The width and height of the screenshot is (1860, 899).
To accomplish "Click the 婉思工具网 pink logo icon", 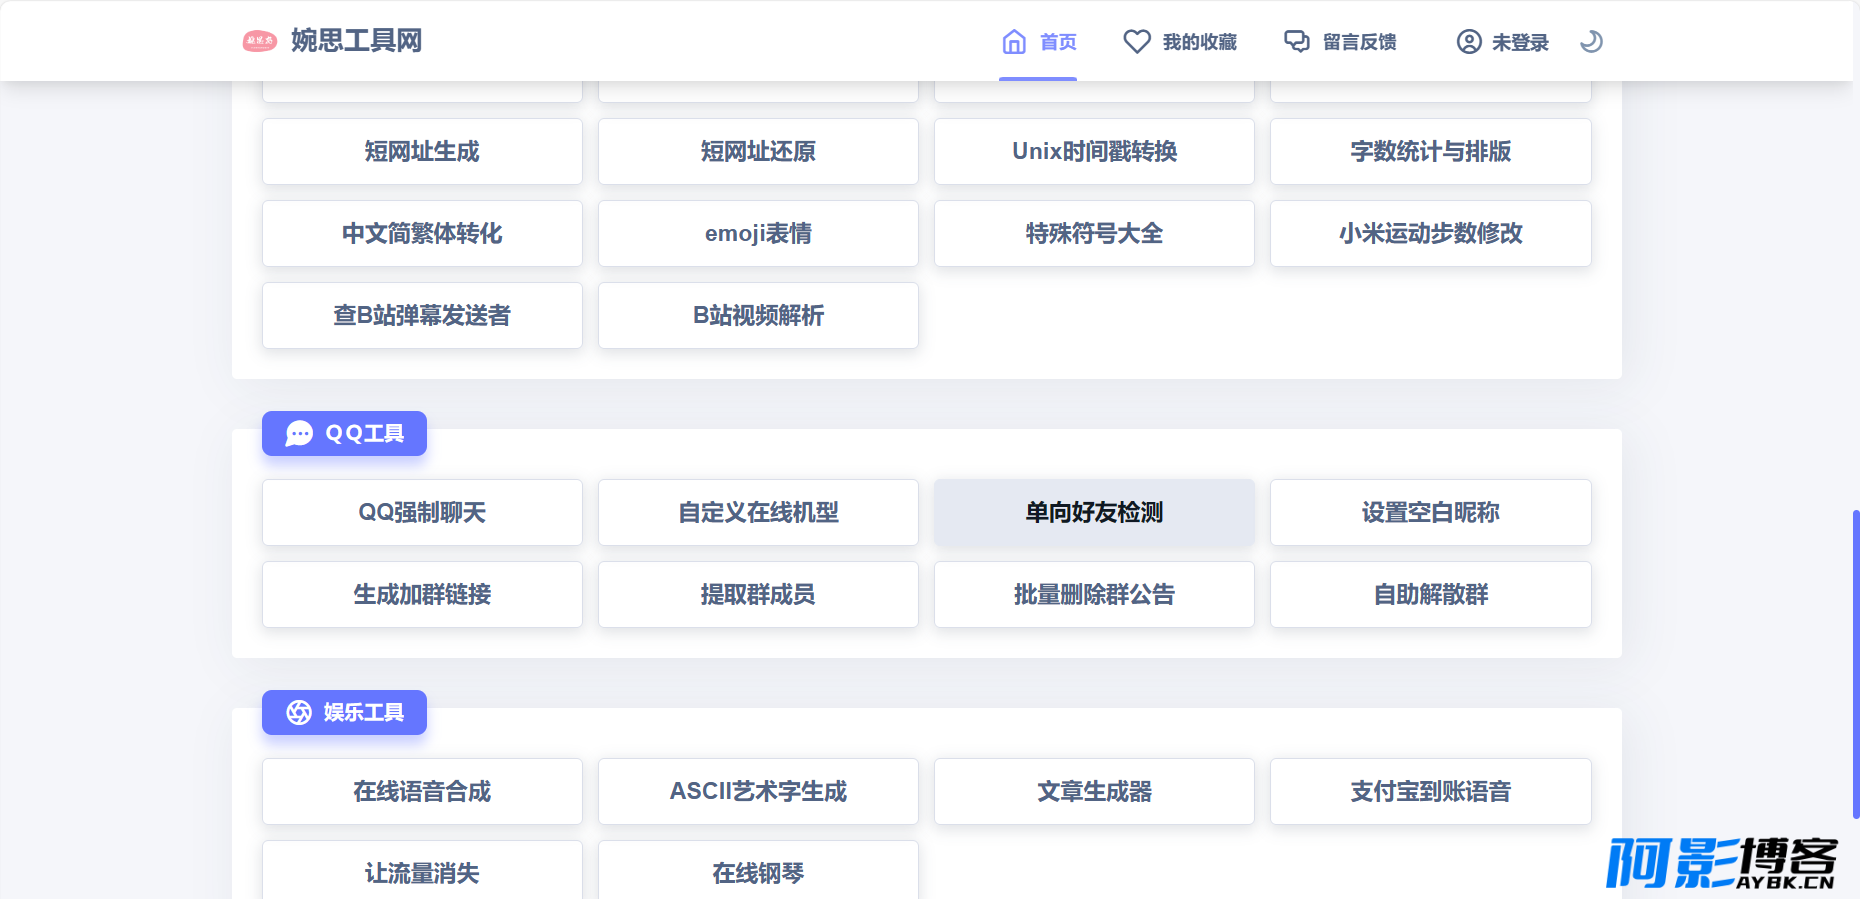I will 259,41.
